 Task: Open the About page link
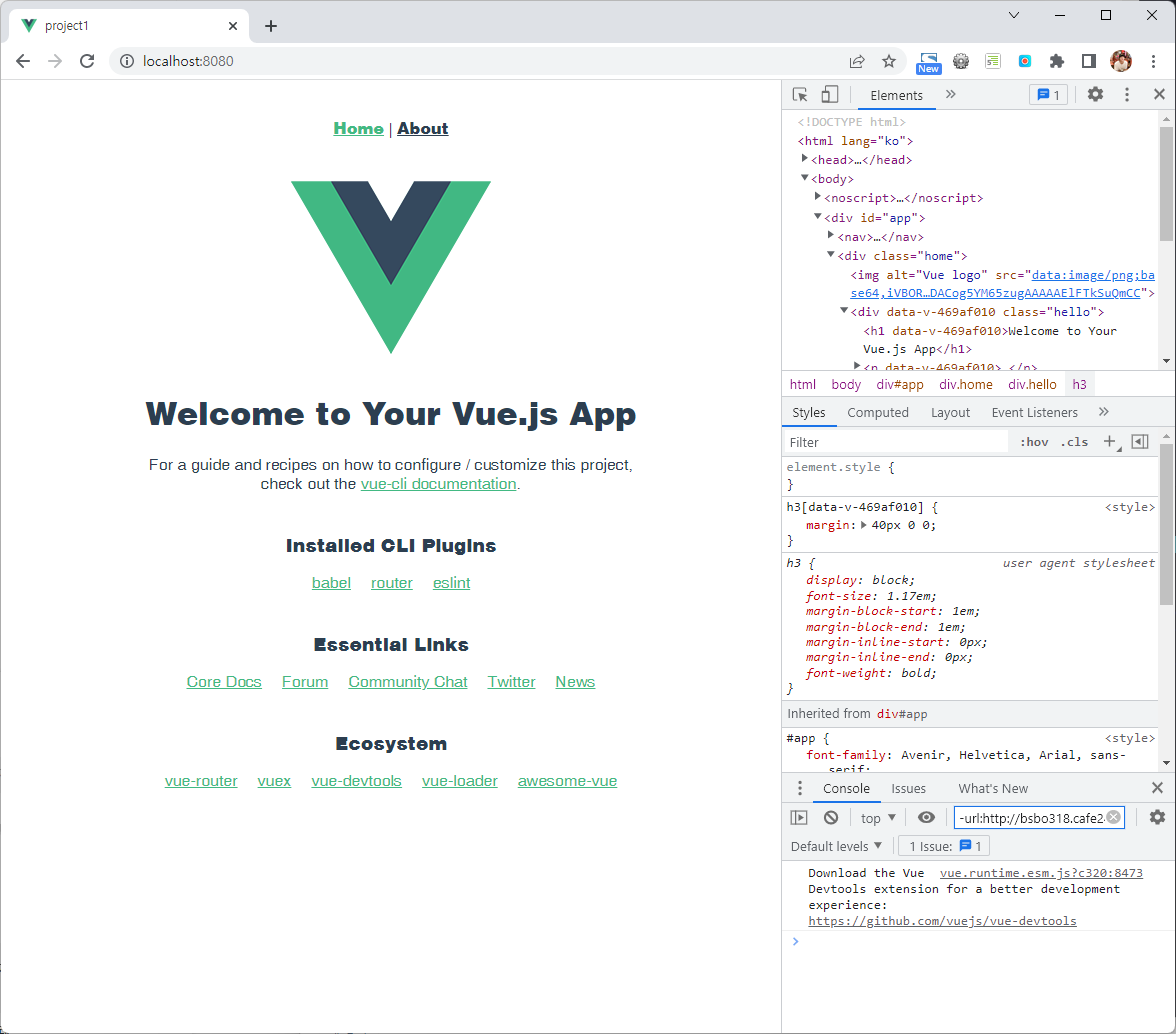click(x=422, y=128)
